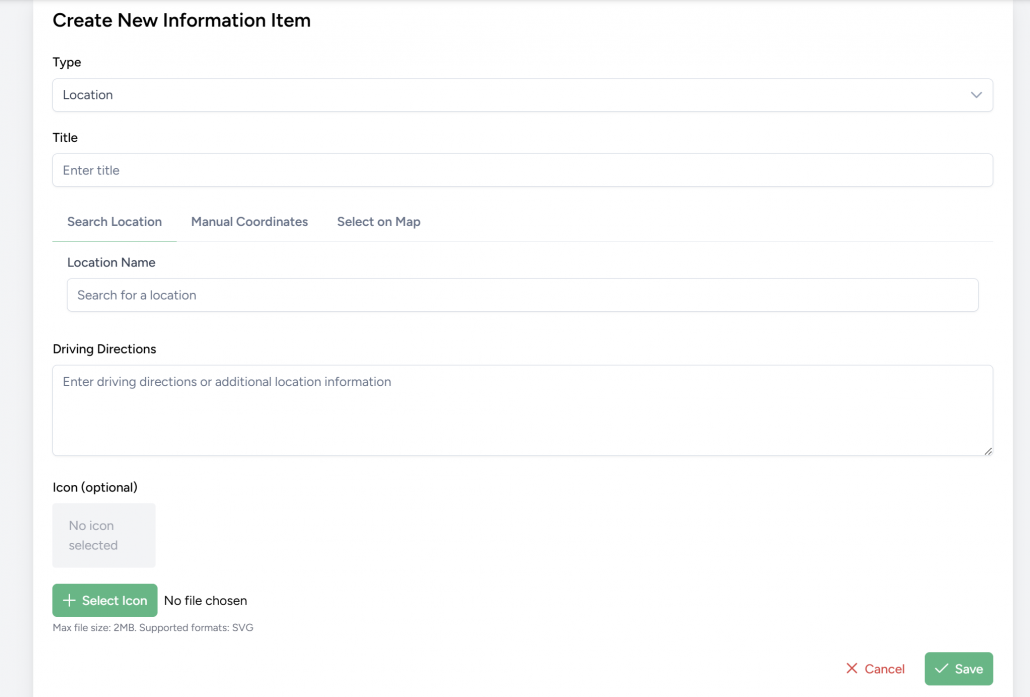Grab the Driving Directions resize handle
This screenshot has width=1030, height=697.
[x=988, y=451]
